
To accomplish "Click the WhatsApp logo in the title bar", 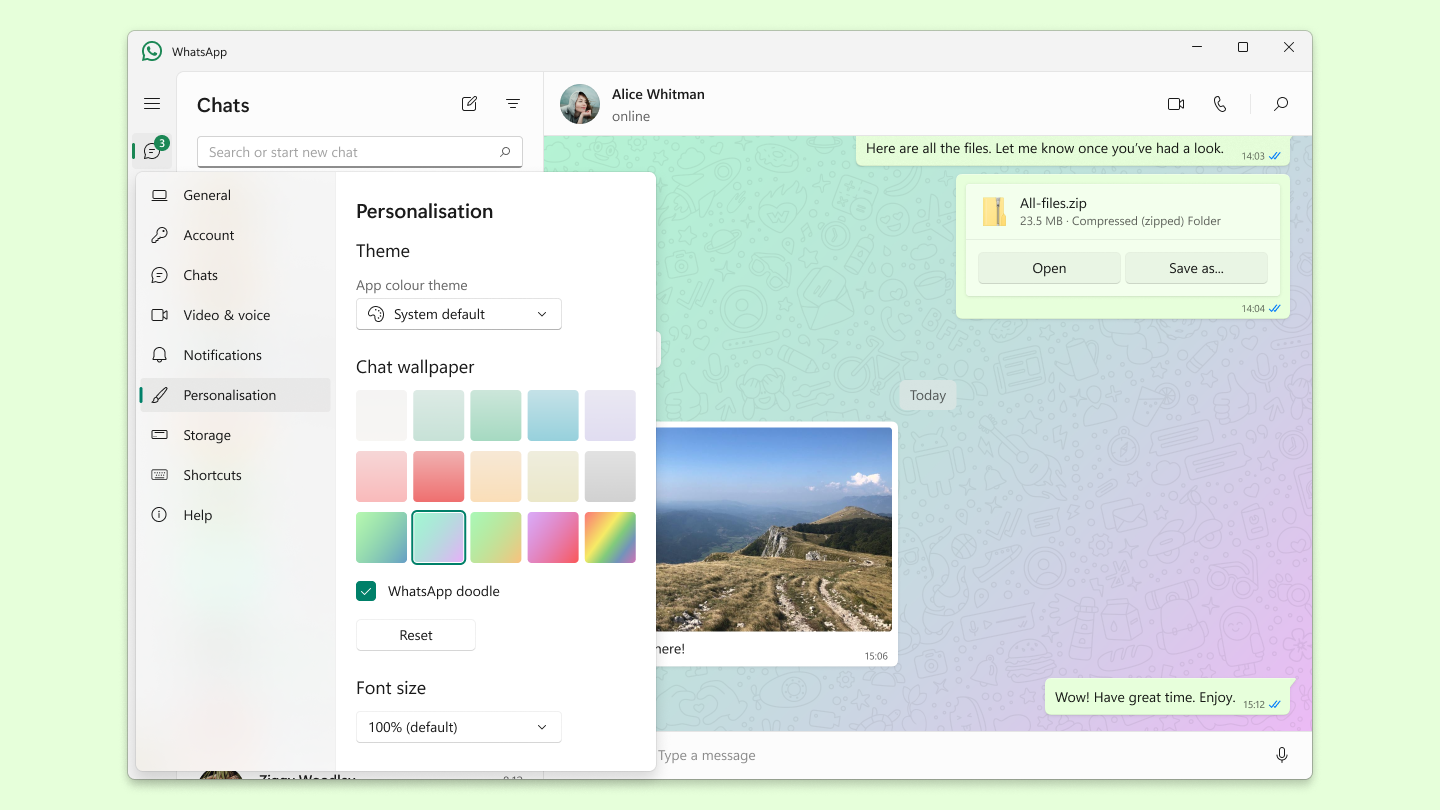I will (152, 50).
